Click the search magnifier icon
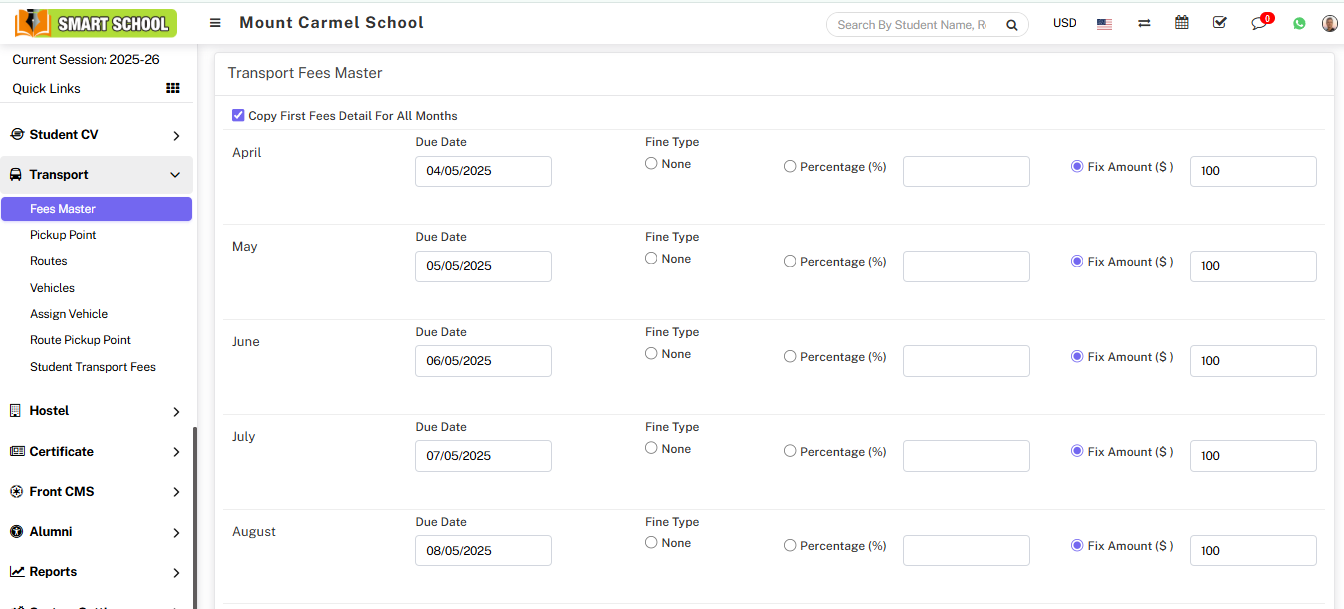This screenshot has width=1344, height=609. (x=1011, y=25)
